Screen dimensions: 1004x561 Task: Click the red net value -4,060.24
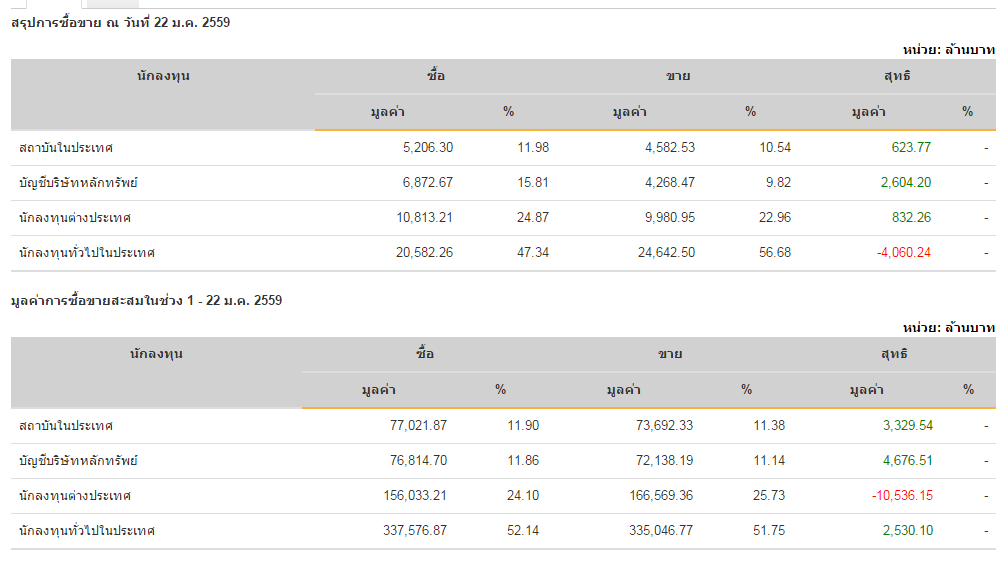[904, 253]
